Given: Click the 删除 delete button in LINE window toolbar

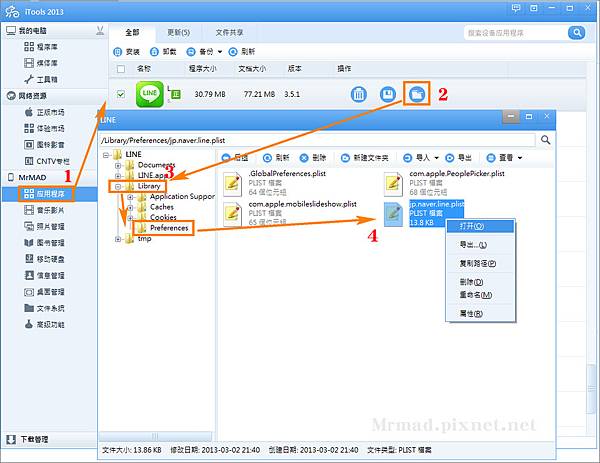Looking at the screenshot, I should coord(313,158).
